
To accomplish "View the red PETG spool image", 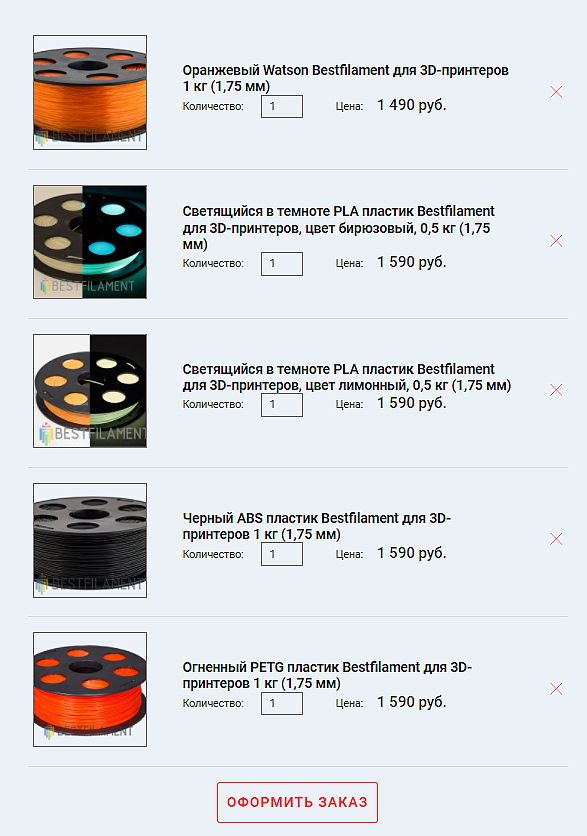I will [90, 689].
